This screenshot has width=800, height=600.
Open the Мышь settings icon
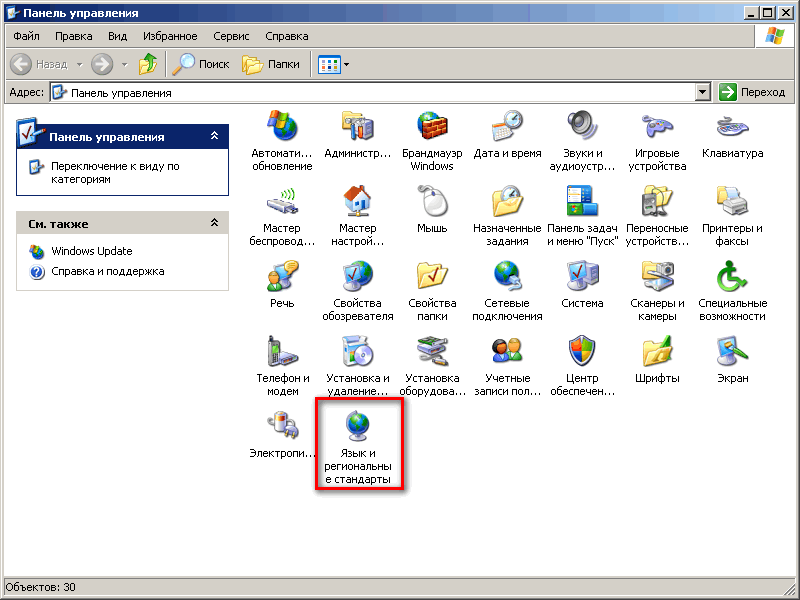pos(432,203)
